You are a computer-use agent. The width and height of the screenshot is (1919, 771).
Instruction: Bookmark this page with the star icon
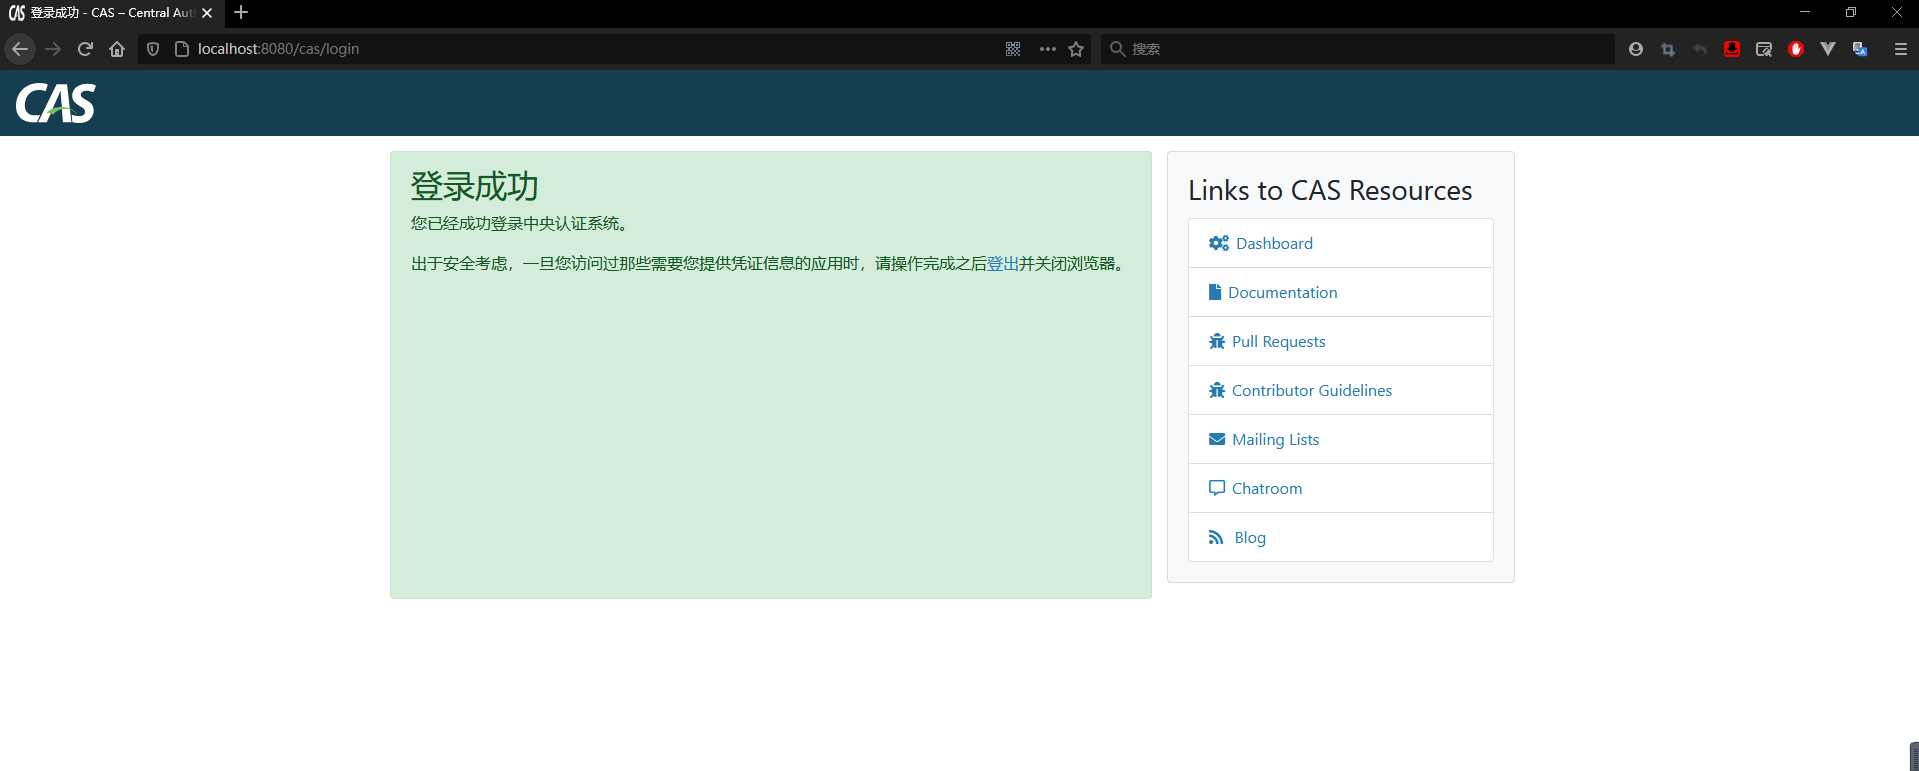click(1076, 49)
